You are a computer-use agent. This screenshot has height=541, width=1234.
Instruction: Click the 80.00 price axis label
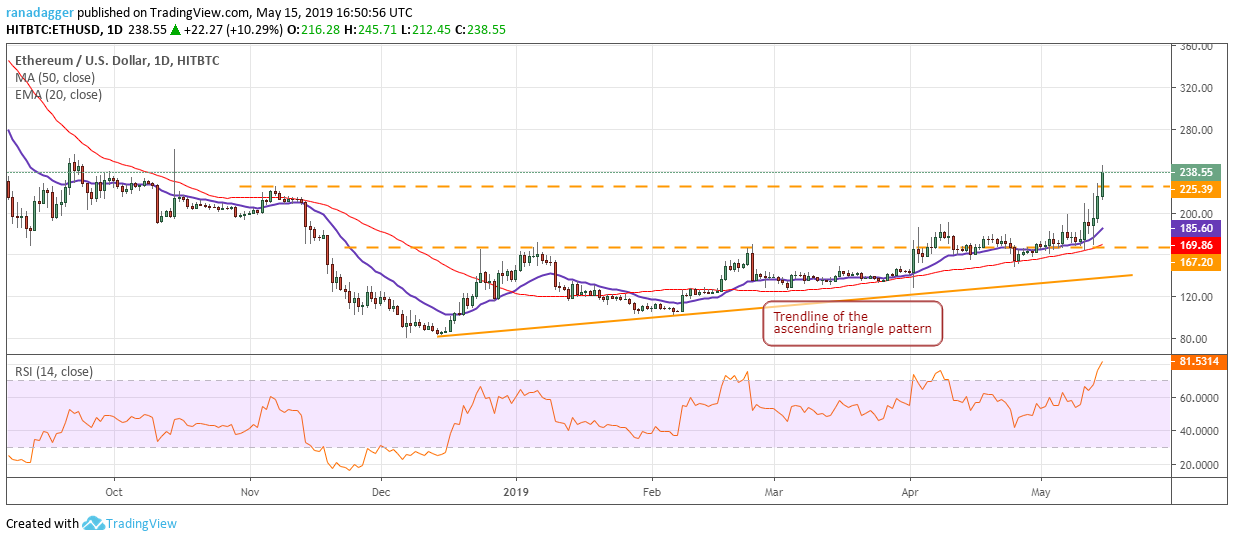(1196, 339)
